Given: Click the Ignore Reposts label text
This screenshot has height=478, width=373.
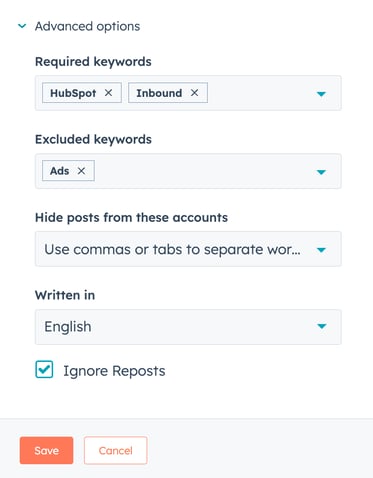Looking at the screenshot, I should click(114, 371).
